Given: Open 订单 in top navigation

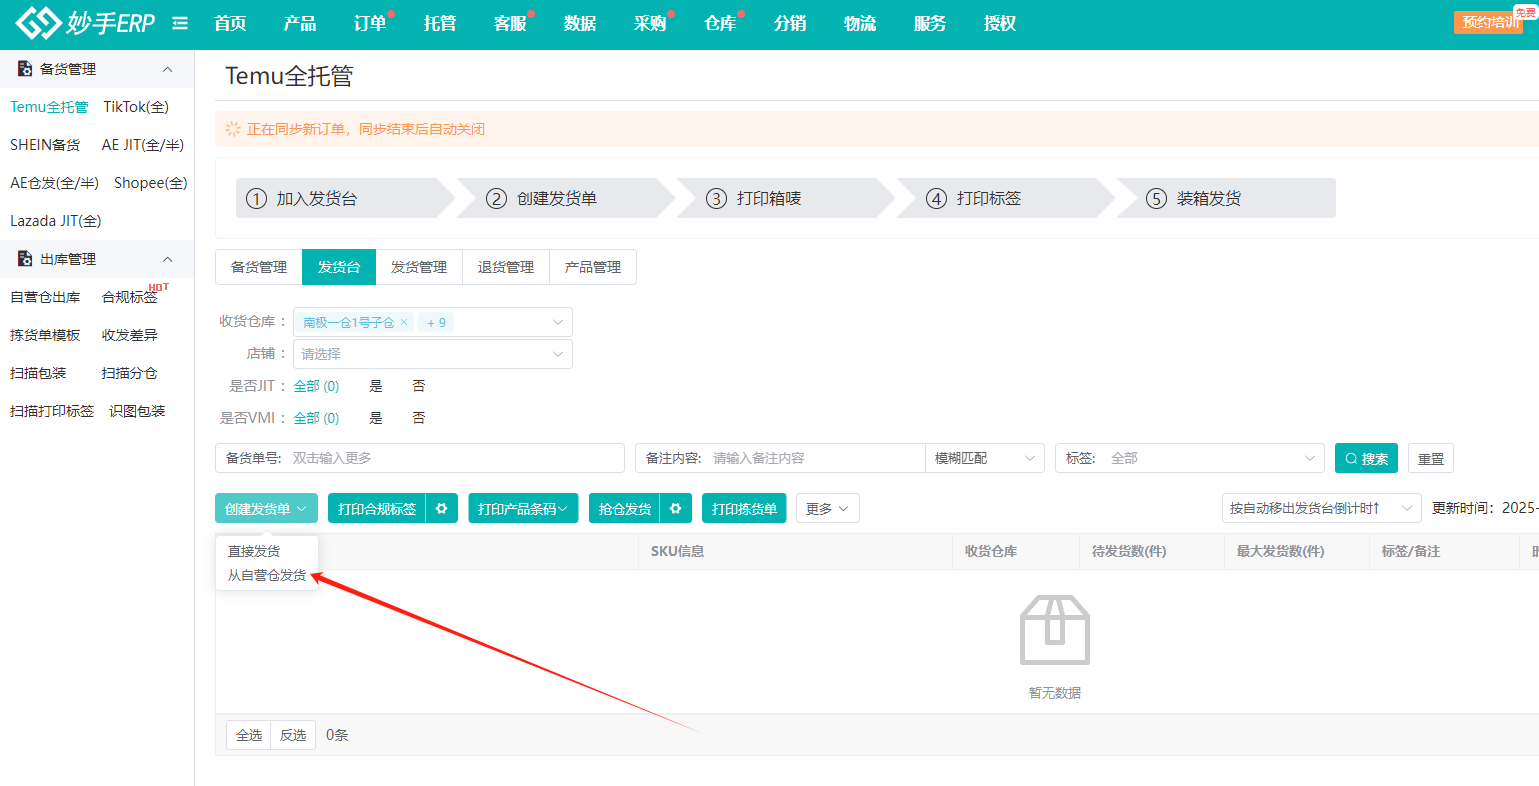Looking at the screenshot, I should pos(370,23).
